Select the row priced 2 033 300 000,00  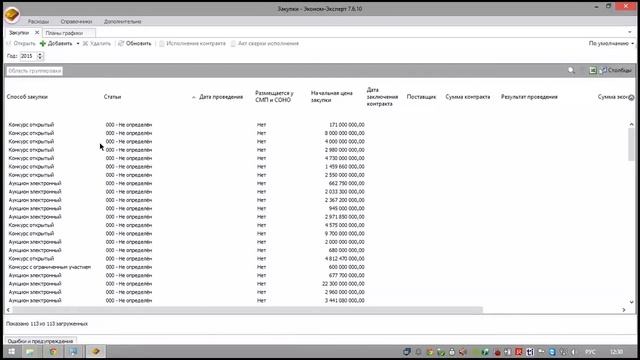317,191
